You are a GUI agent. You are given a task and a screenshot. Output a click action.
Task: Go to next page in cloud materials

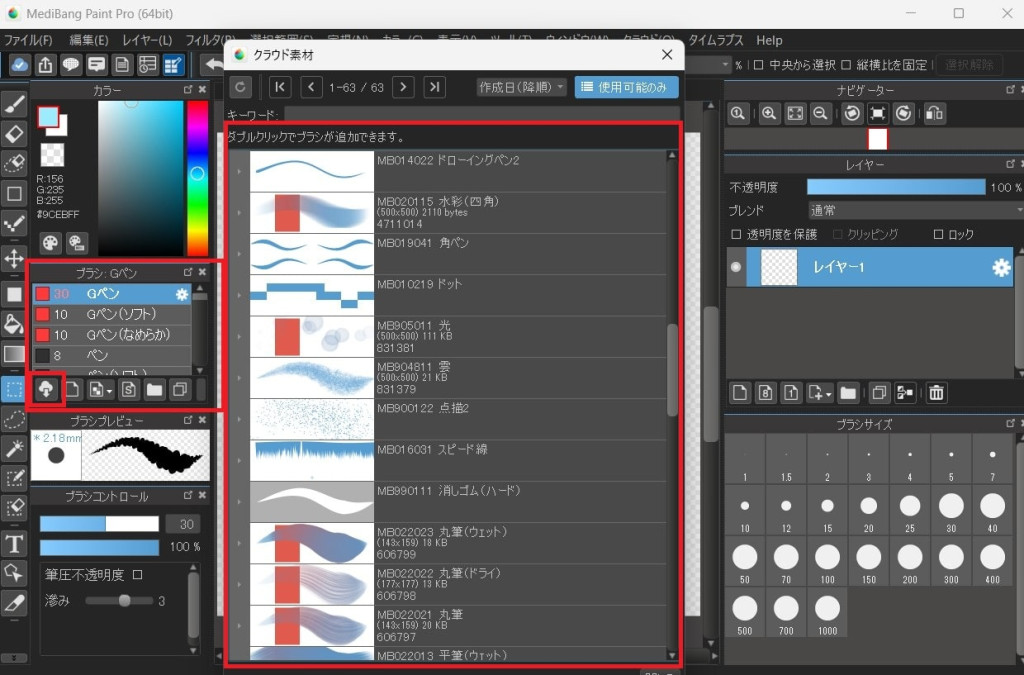pos(403,87)
